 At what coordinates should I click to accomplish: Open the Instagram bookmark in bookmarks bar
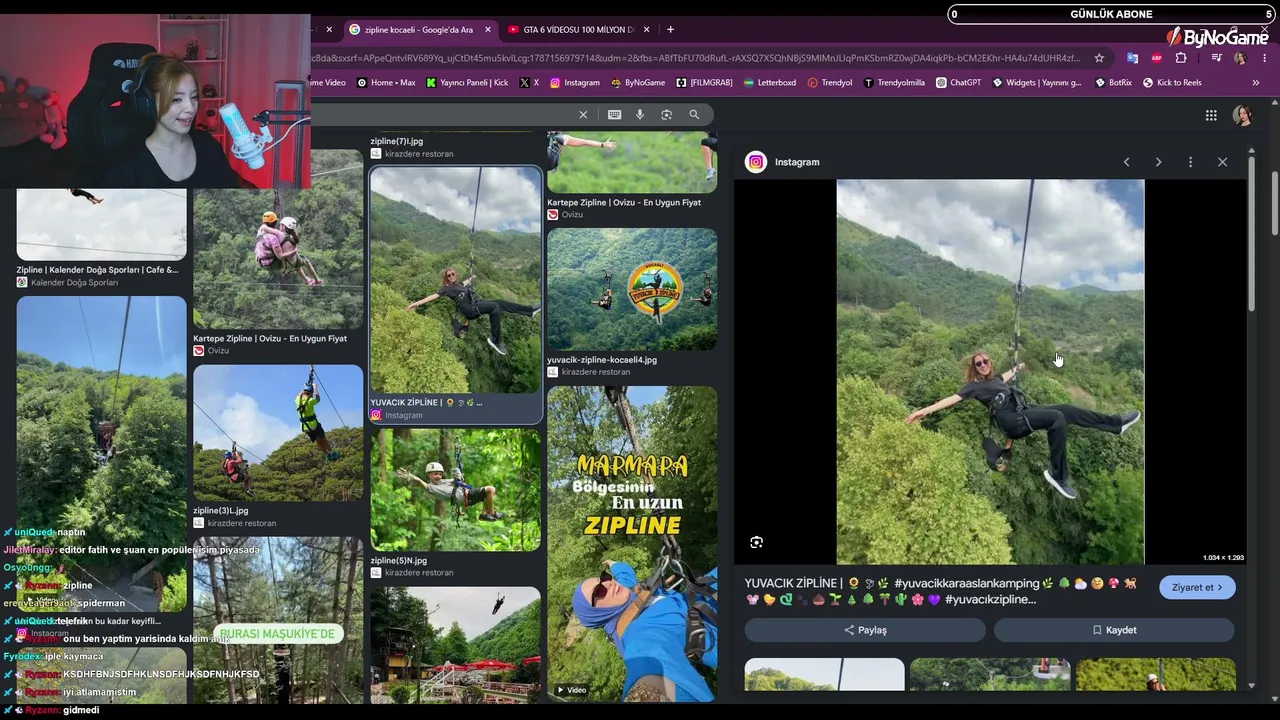pos(575,83)
